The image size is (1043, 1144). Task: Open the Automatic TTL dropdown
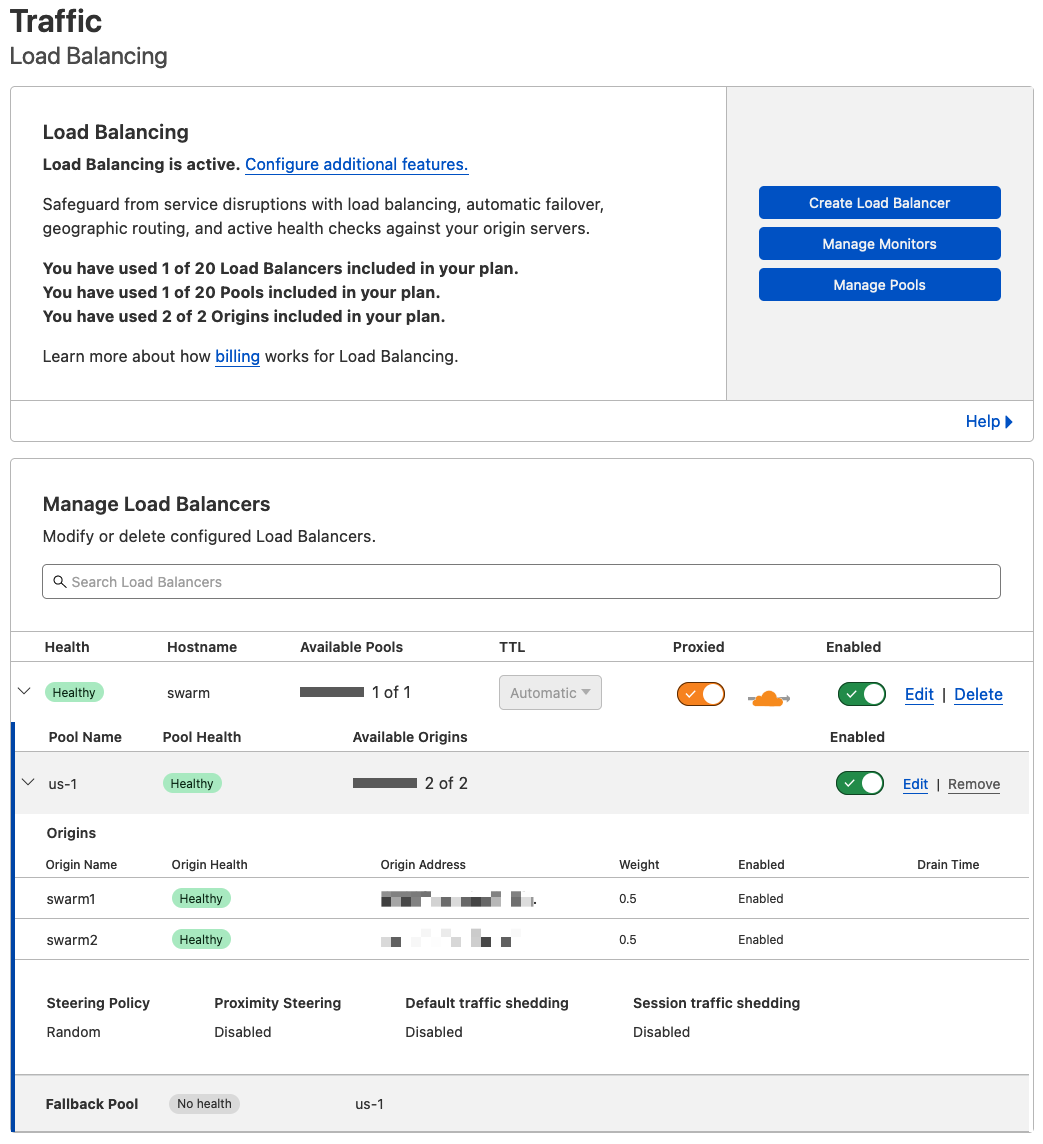point(550,692)
